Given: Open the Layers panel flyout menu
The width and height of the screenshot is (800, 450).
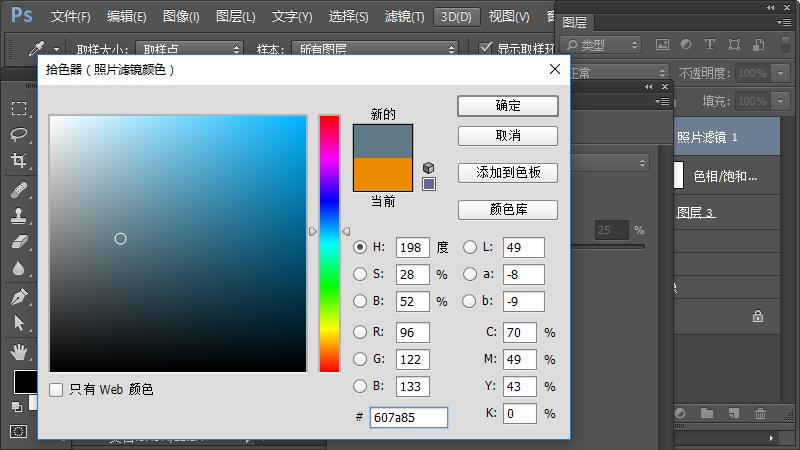Looking at the screenshot, I should tap(784, 22).
